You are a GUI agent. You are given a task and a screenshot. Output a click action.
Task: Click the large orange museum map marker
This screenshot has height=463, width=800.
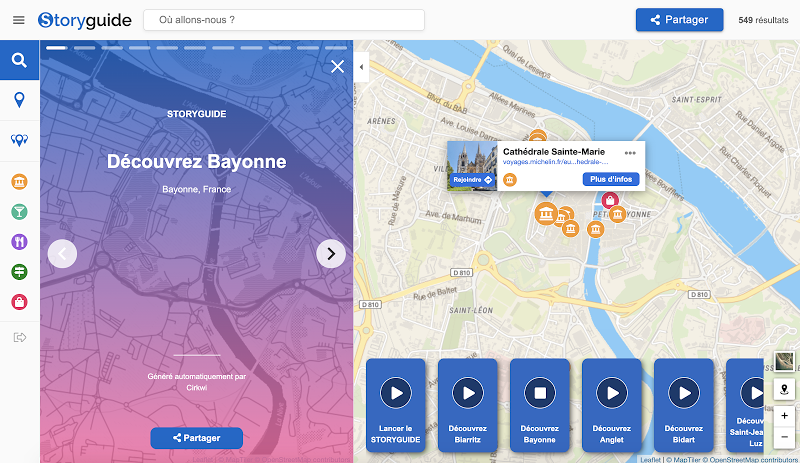pos(546,213)
